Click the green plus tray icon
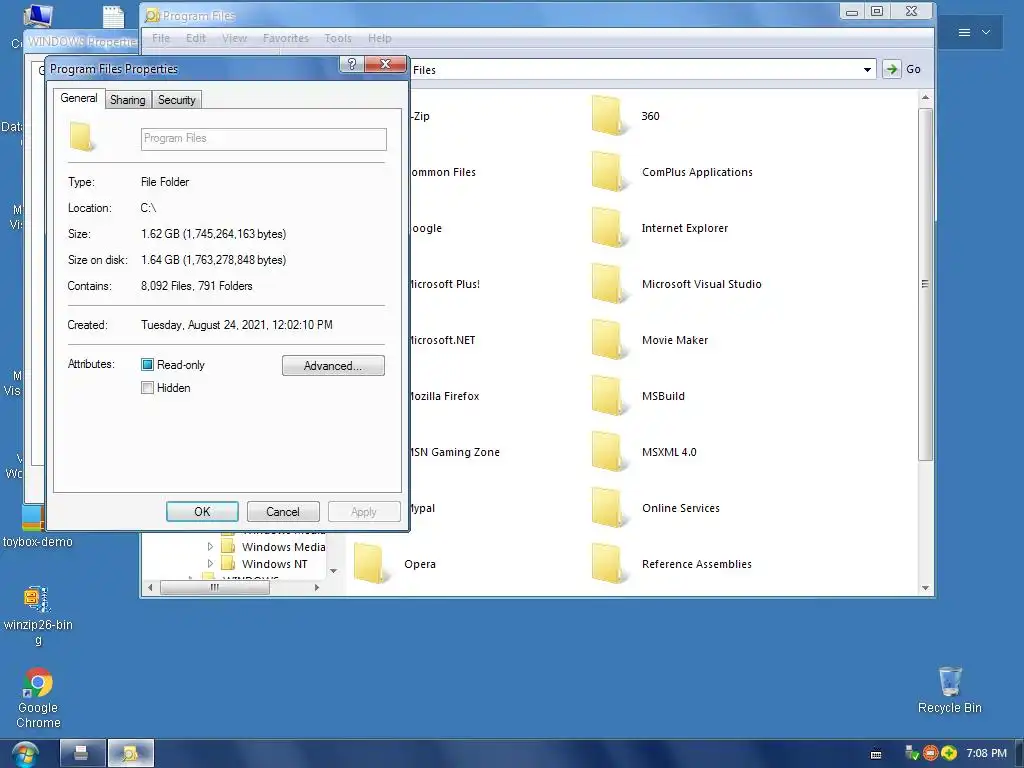Image resolution: width=1024 pixels, height=768 pixels. tap(949, 753)
